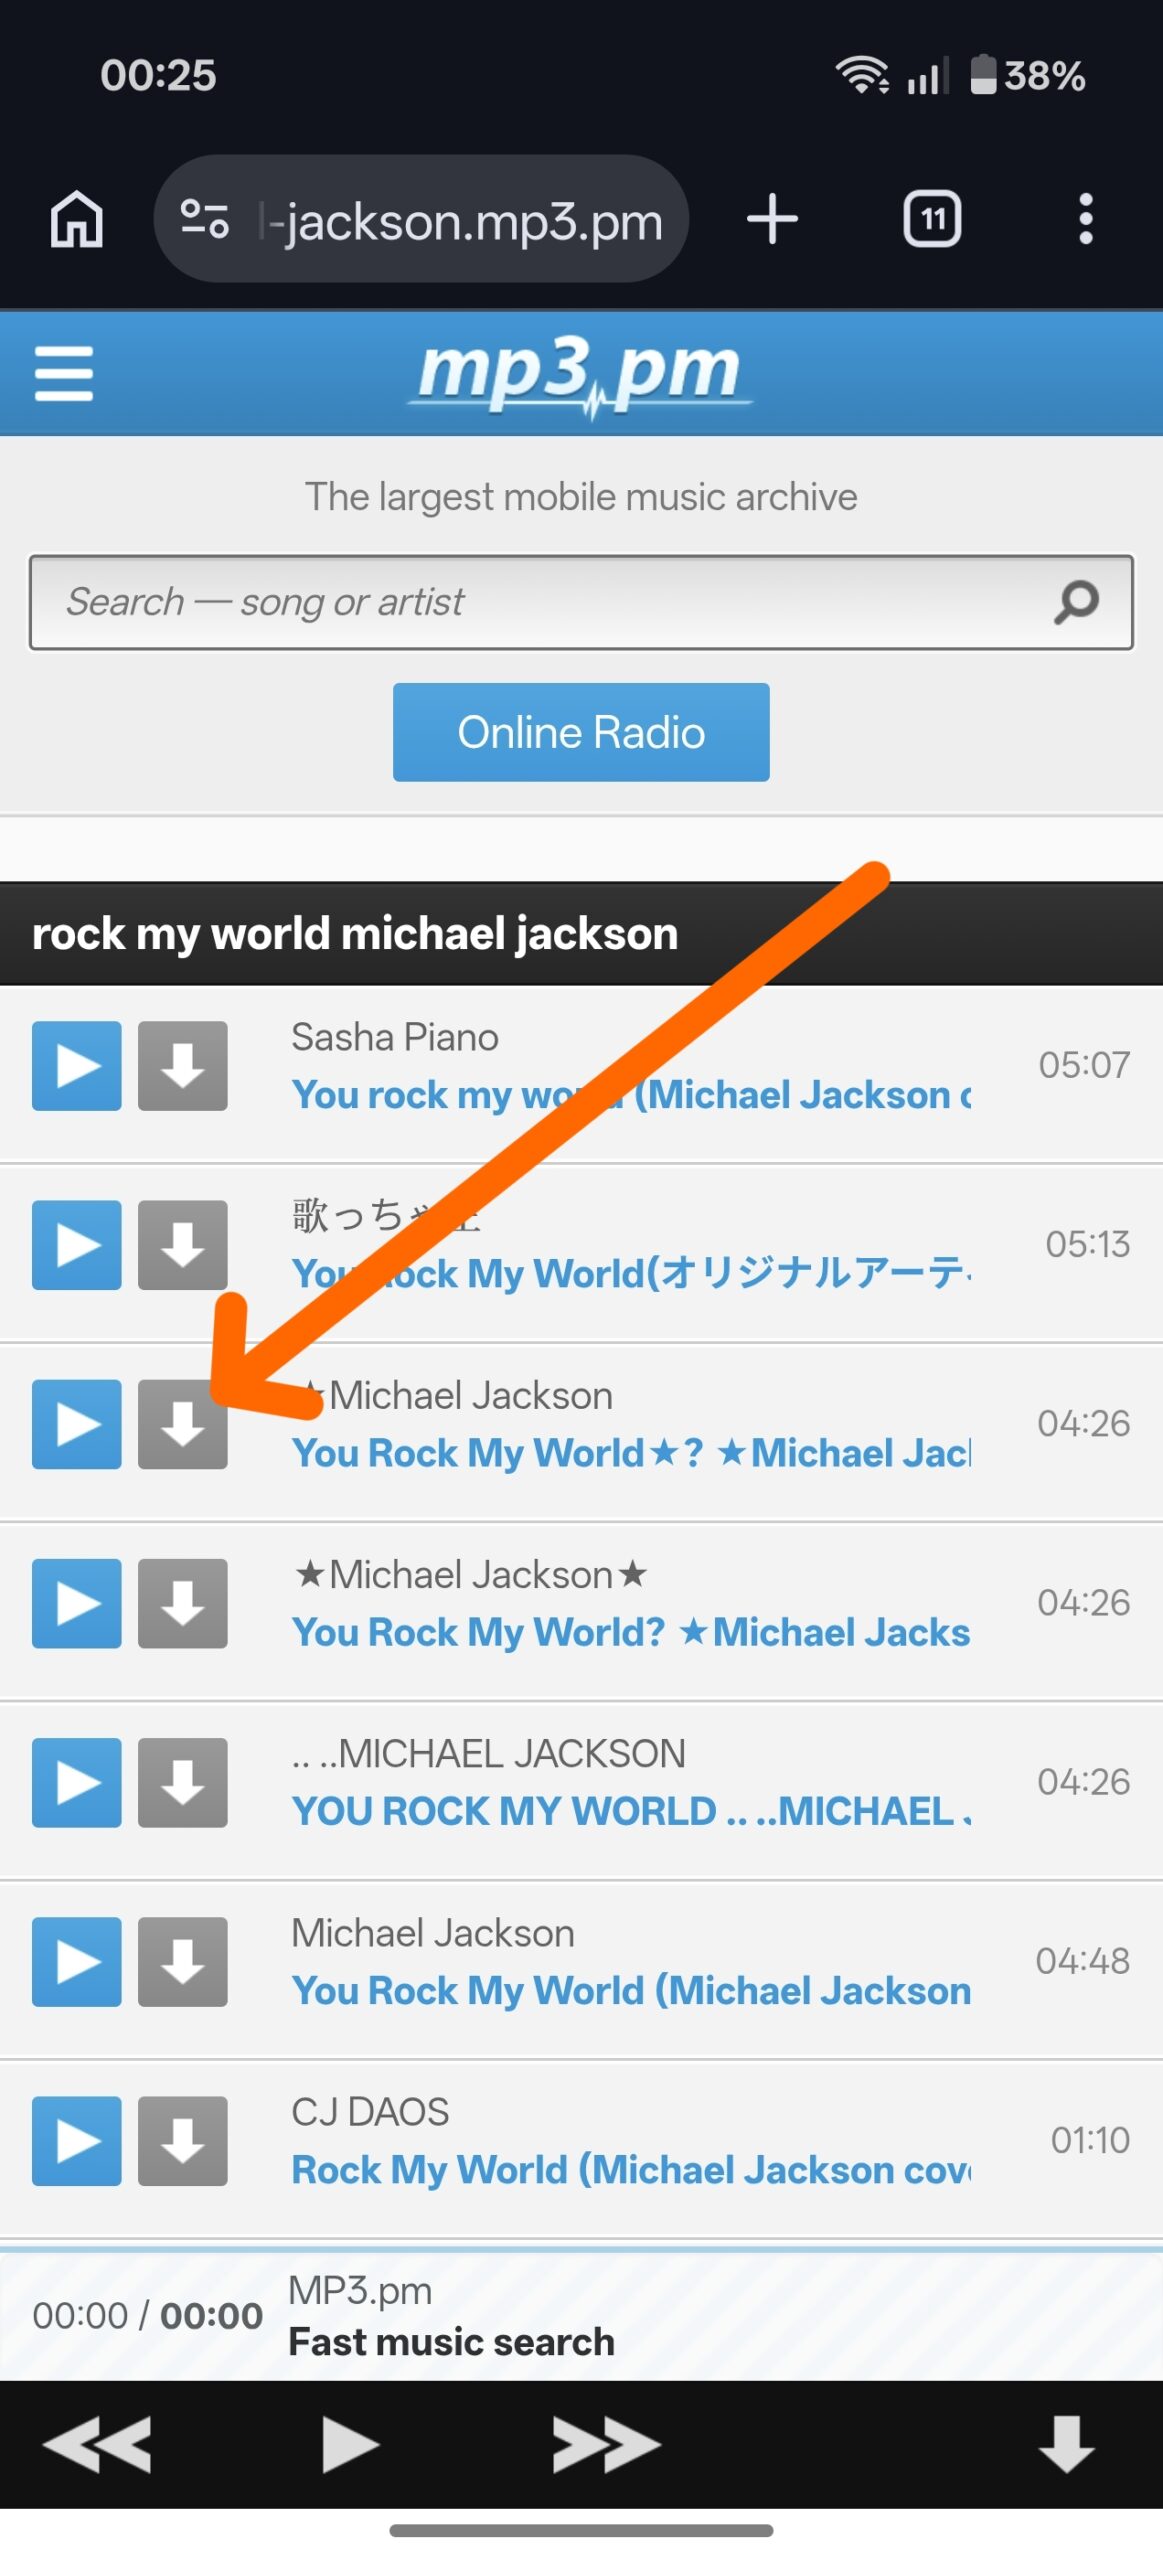This screenshot has height=2560, width=1163.
Task: Open the browser tab switcher showing 11
Action: (x=932, y=219)
